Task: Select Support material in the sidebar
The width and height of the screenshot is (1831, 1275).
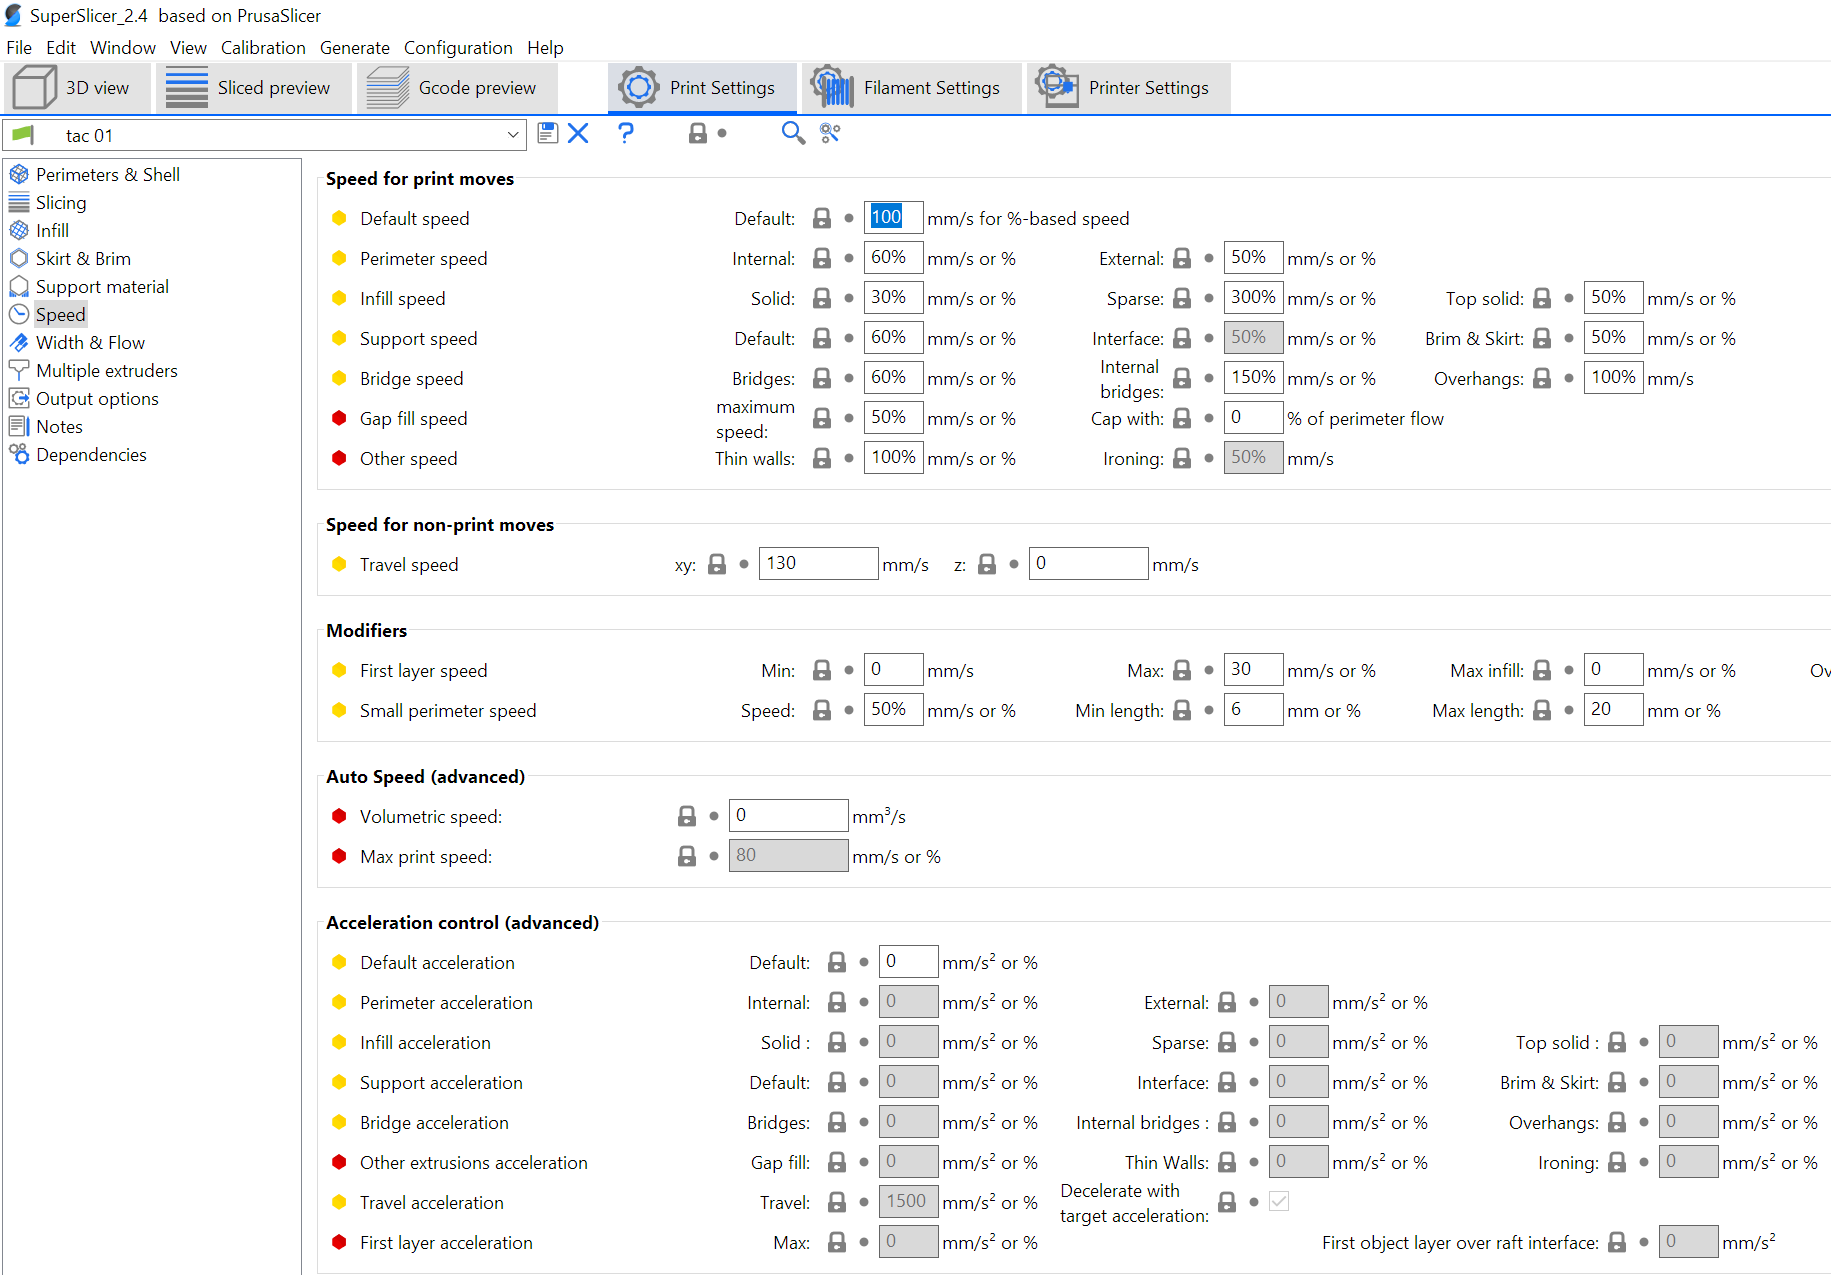Action: pos(102,287)
